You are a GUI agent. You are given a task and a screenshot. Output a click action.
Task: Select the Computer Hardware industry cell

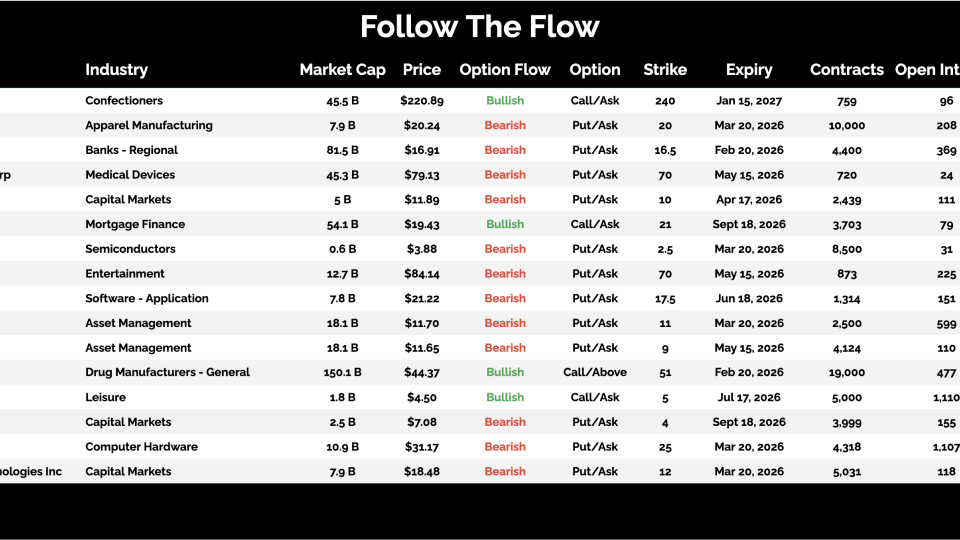pos(141,447)
